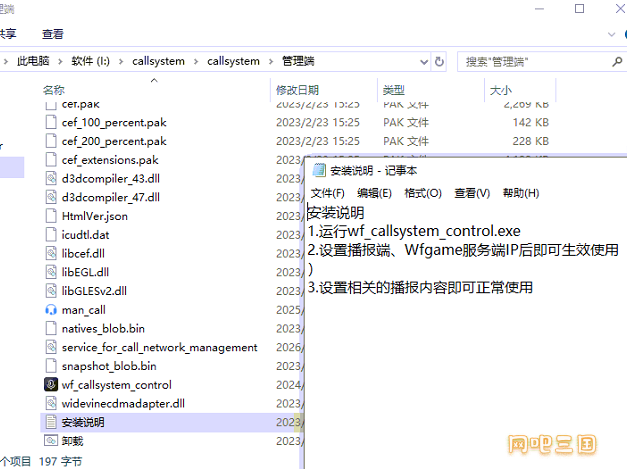This screenshot has width=627, height=469.
Task: Click the 管理端 breadcrumb
Action: pos(298,61)
